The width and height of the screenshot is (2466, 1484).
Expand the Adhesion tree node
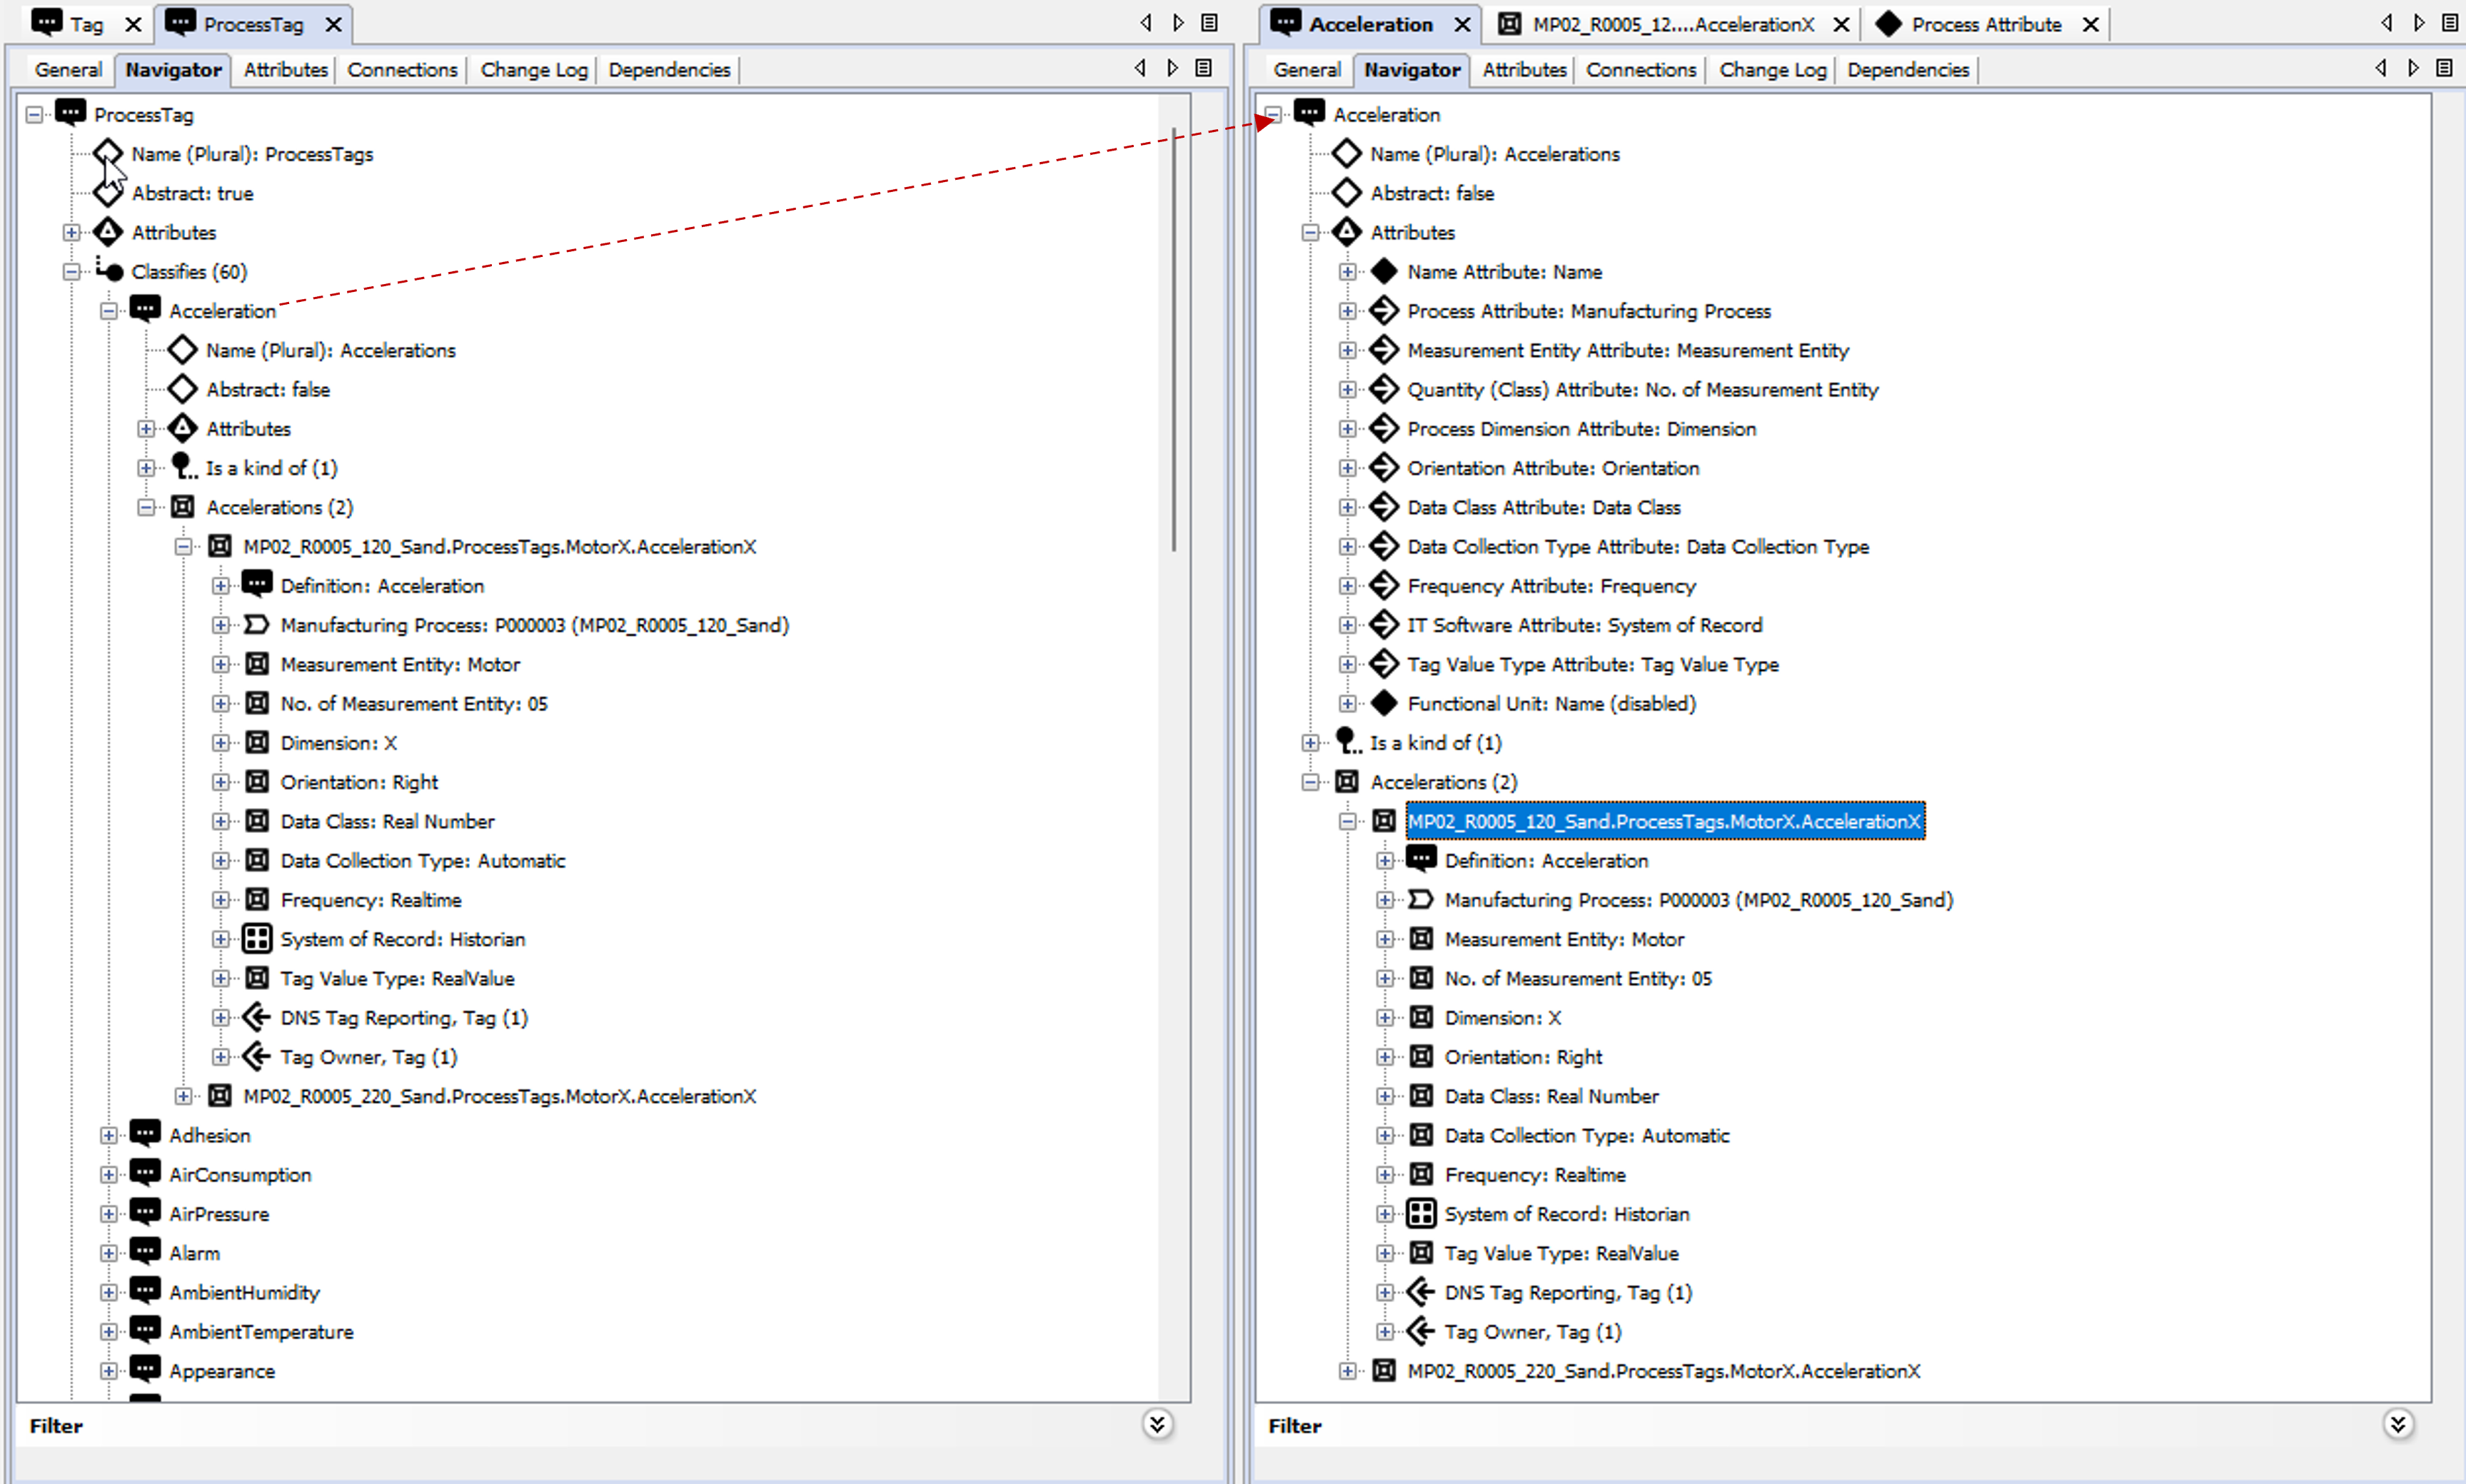109,1135
